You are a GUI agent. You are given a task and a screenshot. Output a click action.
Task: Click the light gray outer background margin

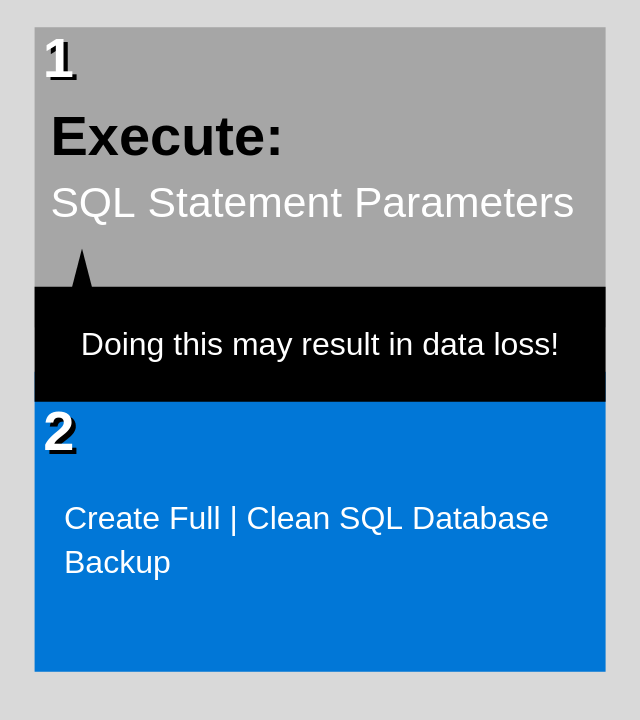point(320,696)
